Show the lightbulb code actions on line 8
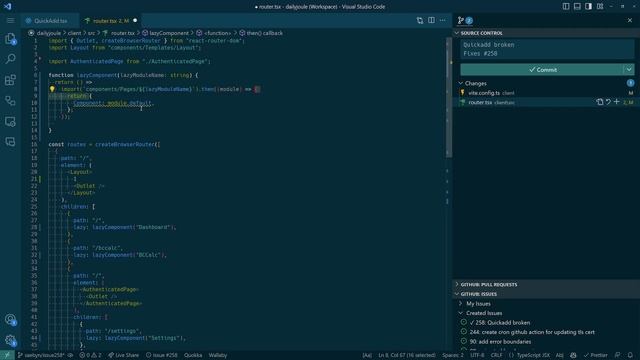640x360 pixels. 52,89
